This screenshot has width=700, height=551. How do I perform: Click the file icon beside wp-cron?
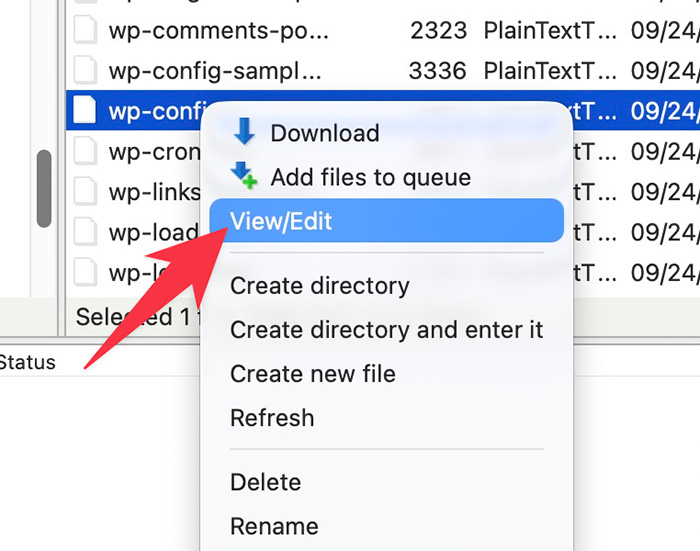point(86,151)
